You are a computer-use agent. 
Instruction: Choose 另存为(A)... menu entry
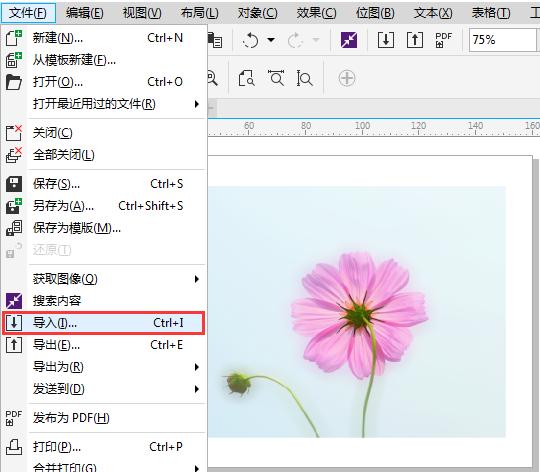(104, 206)
